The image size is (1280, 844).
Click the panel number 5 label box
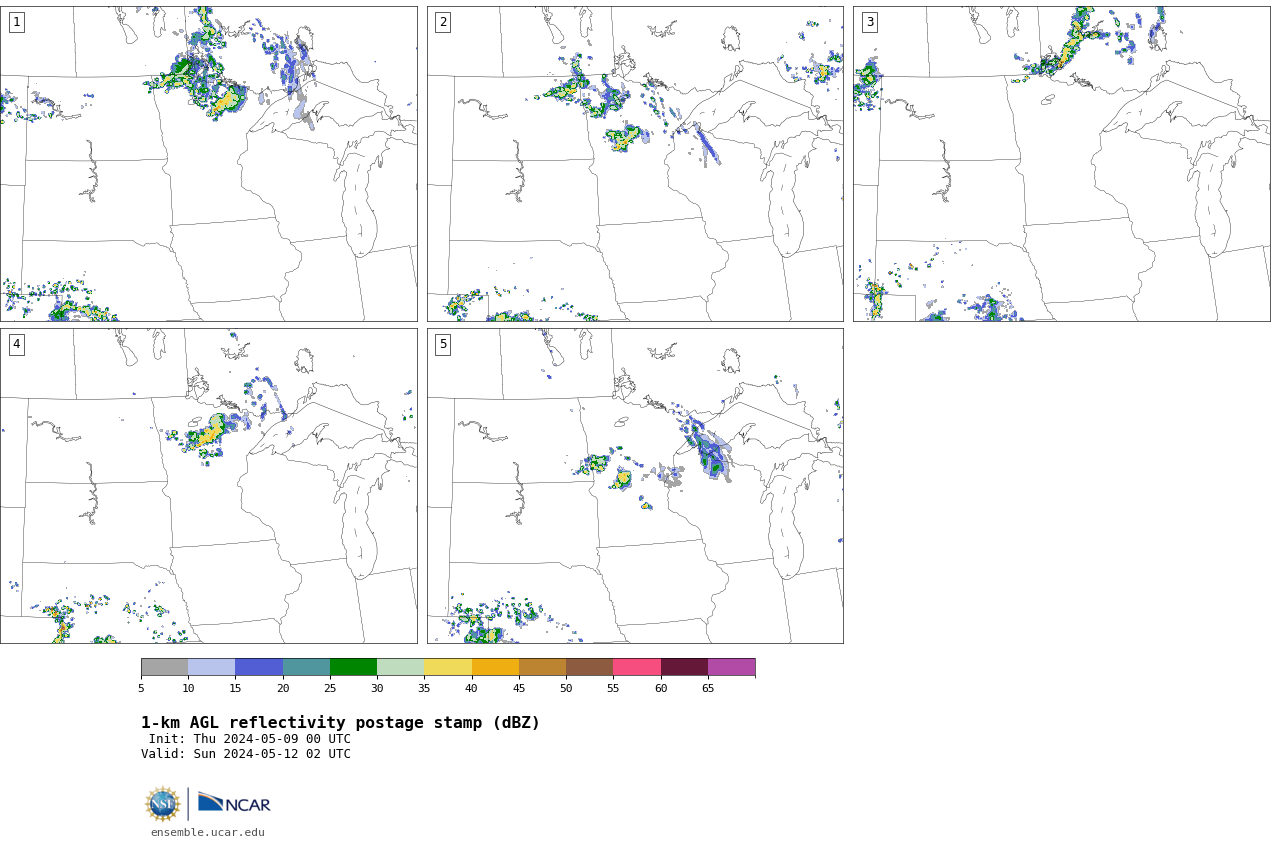click(x=443, y=344)
